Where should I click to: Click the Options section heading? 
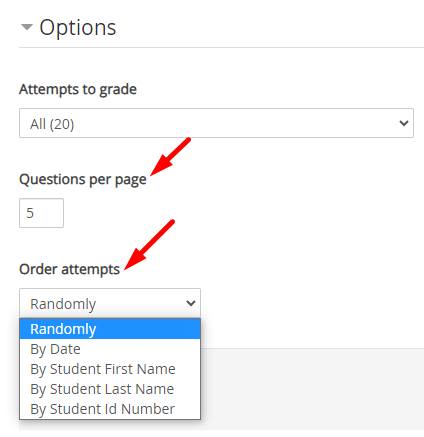tap(78, 27)
